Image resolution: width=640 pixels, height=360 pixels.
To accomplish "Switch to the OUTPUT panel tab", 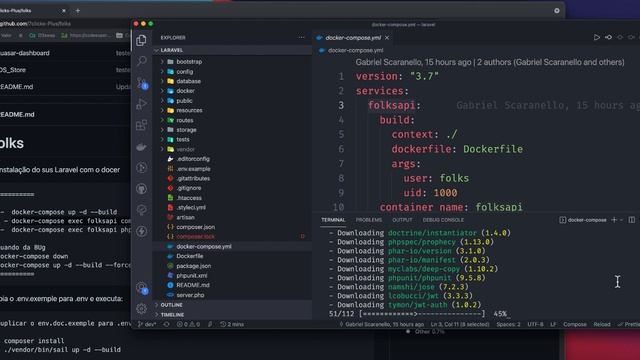I will (402, 220).
